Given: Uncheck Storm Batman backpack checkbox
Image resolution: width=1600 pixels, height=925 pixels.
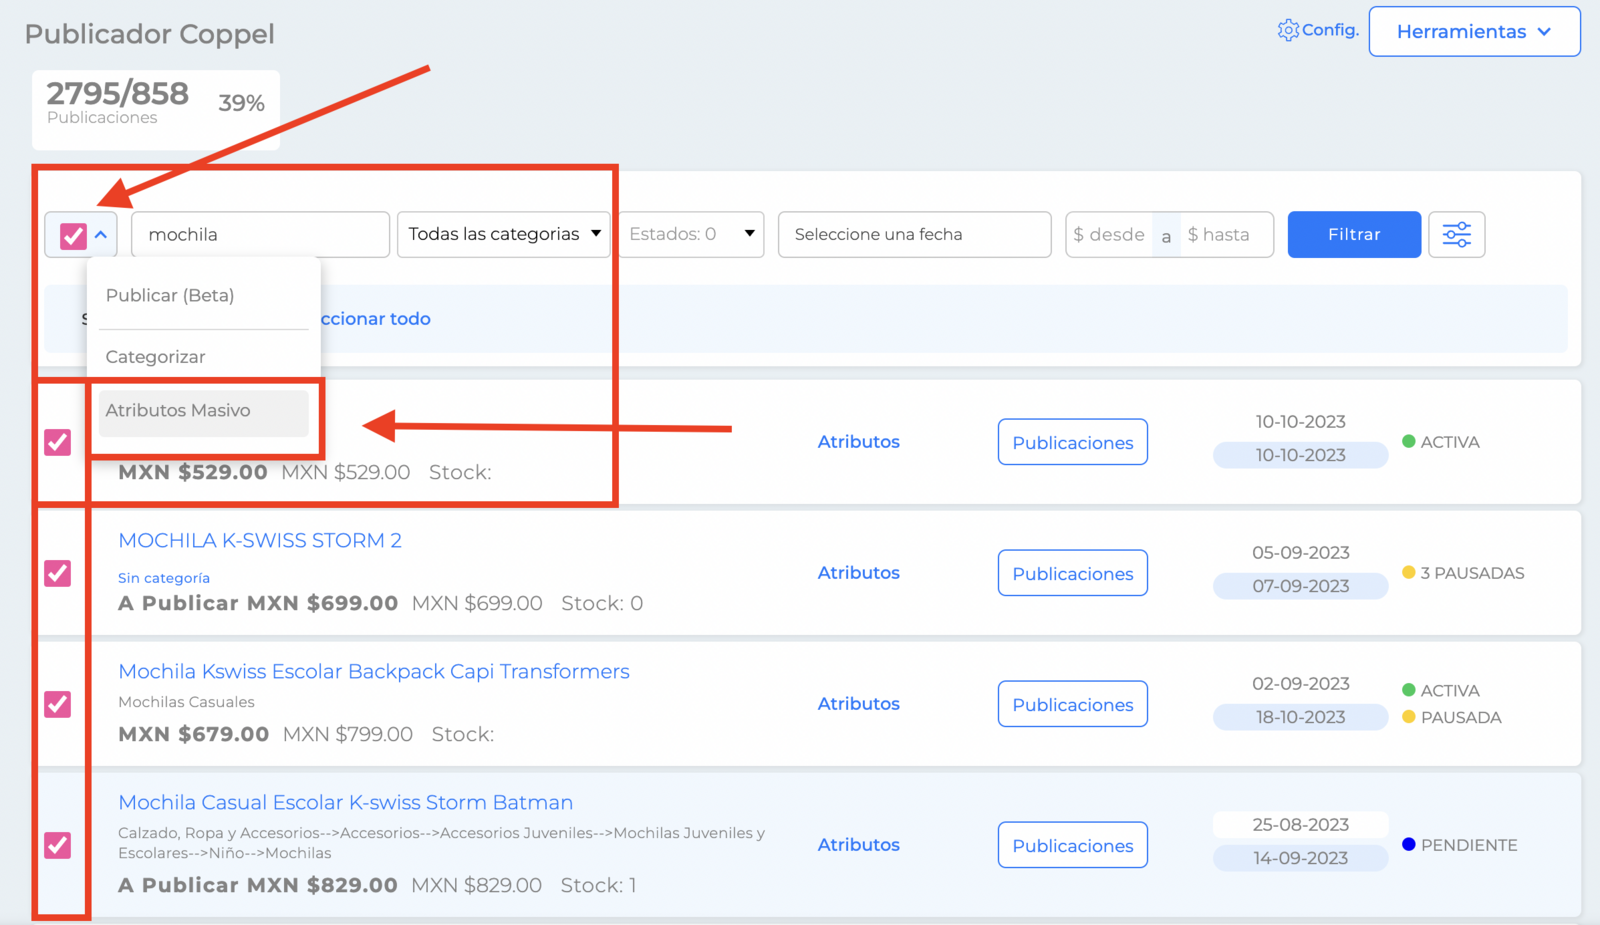Looking at the screenshot, I should [58, 845].
